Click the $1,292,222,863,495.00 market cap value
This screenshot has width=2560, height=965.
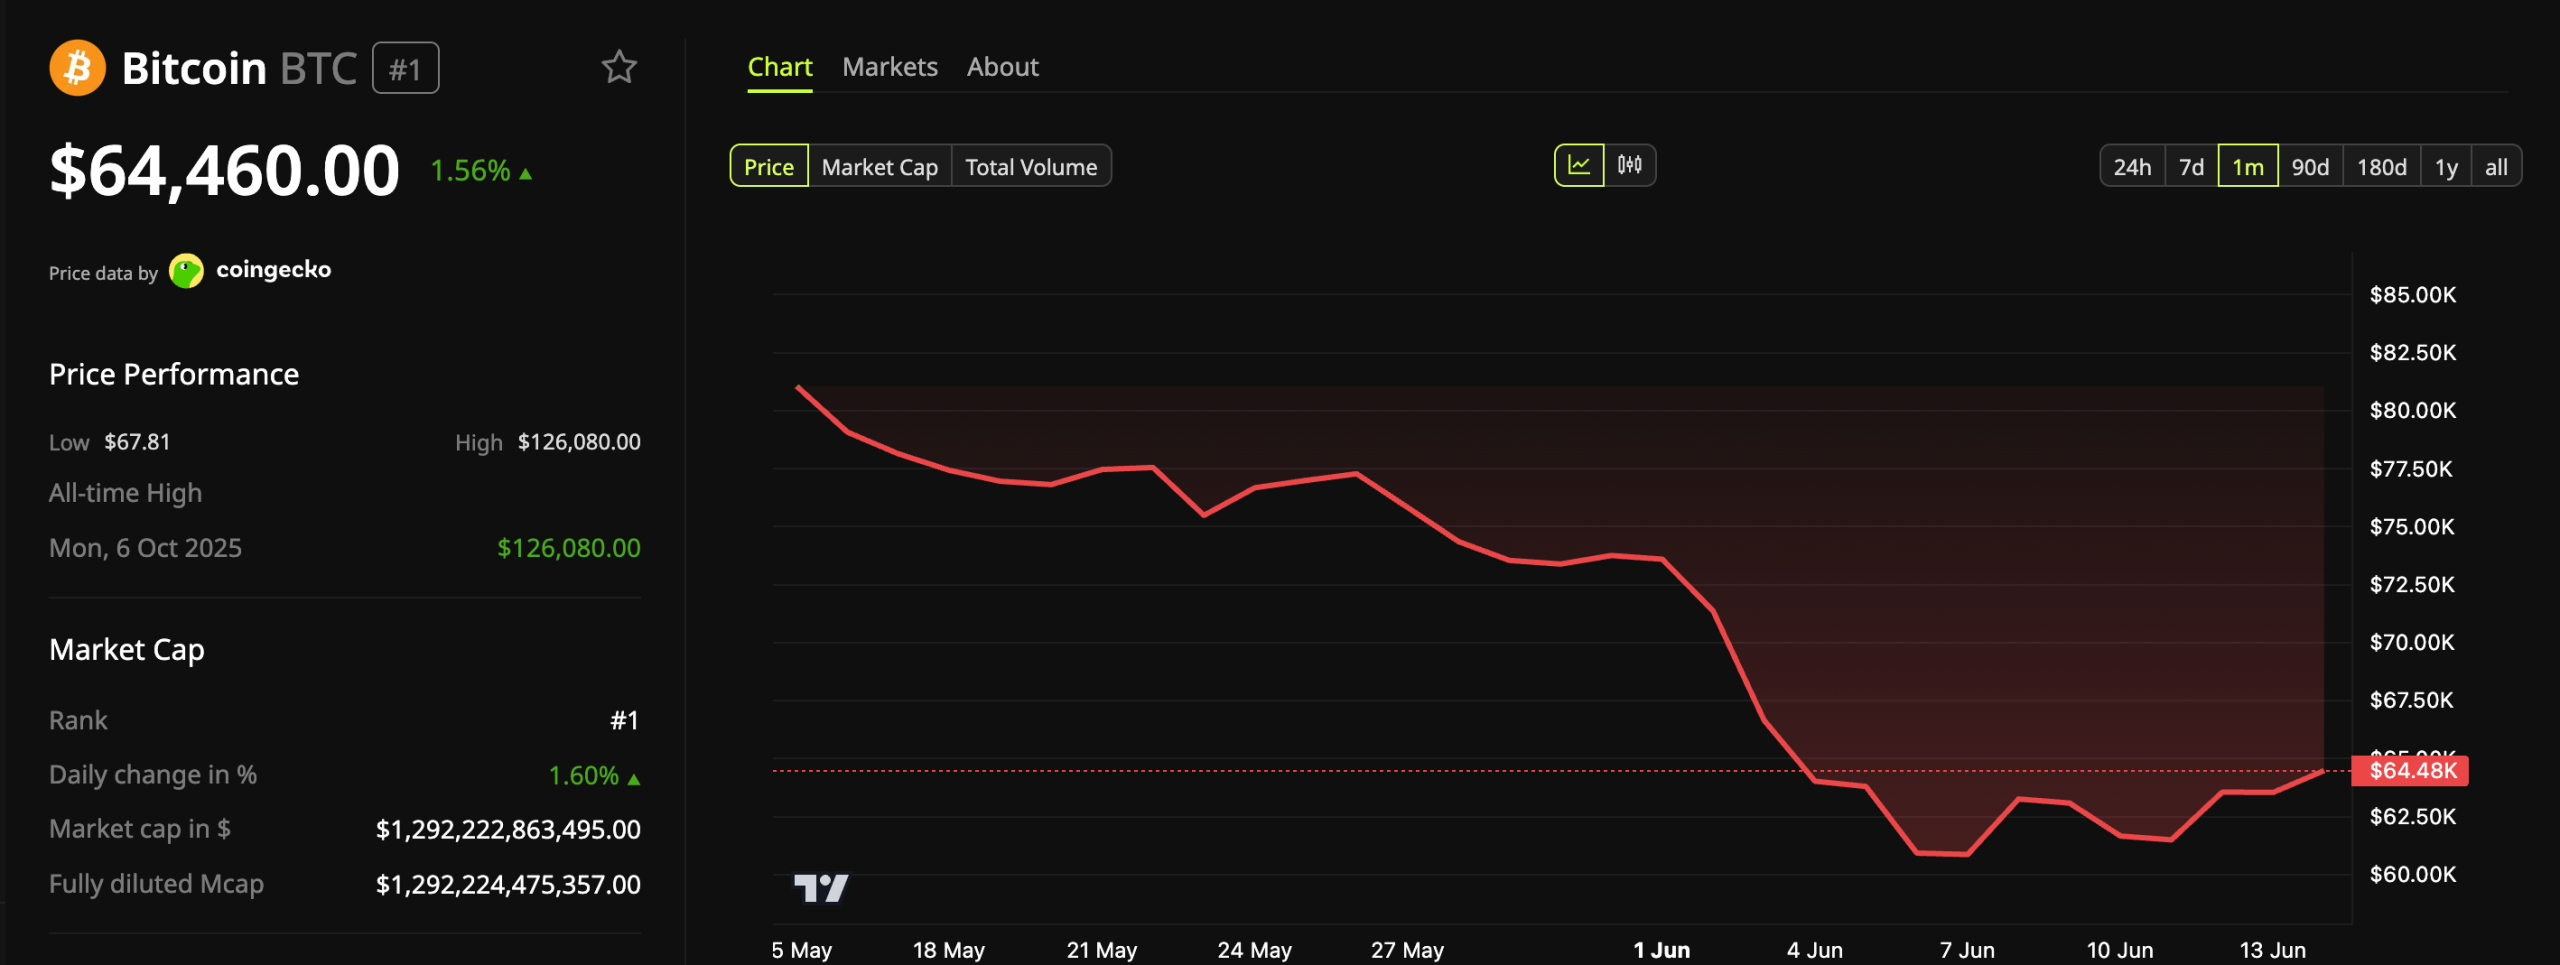[508, 830]
